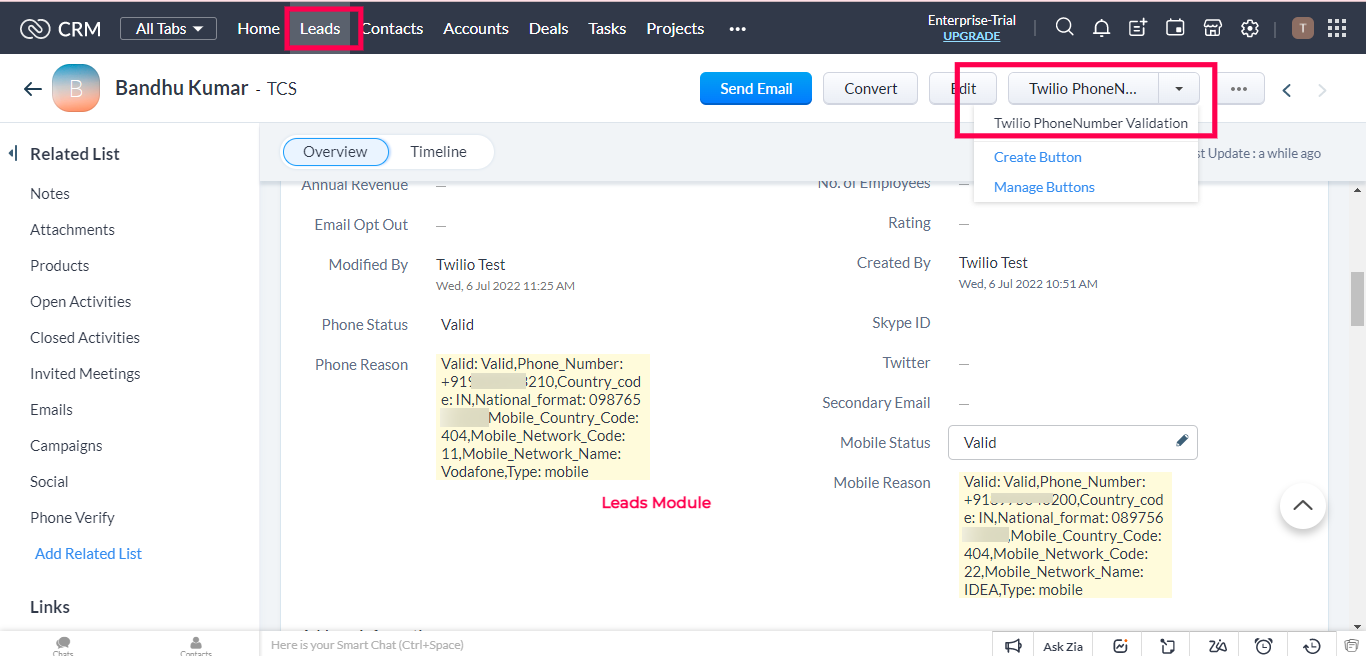The height and width of the screenshot is (656, 1366).
Task: Go to the Home tab
Action: pos(258,28)
